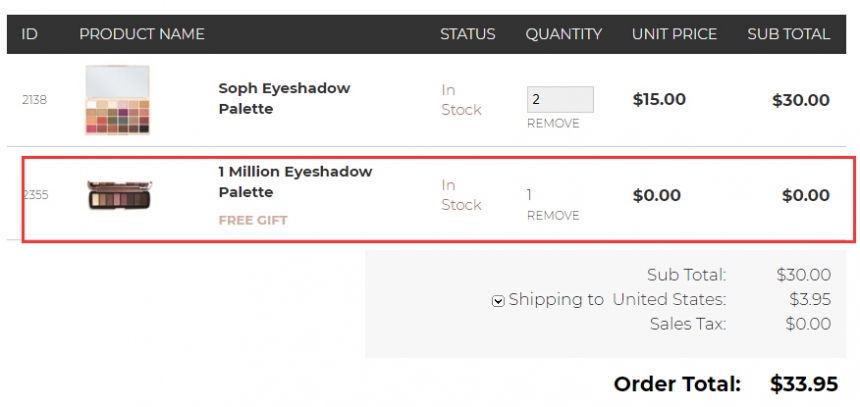Click the SUB TOTAL column header
860x407 pixels.
pyautogui.click(x=788, y=34)
